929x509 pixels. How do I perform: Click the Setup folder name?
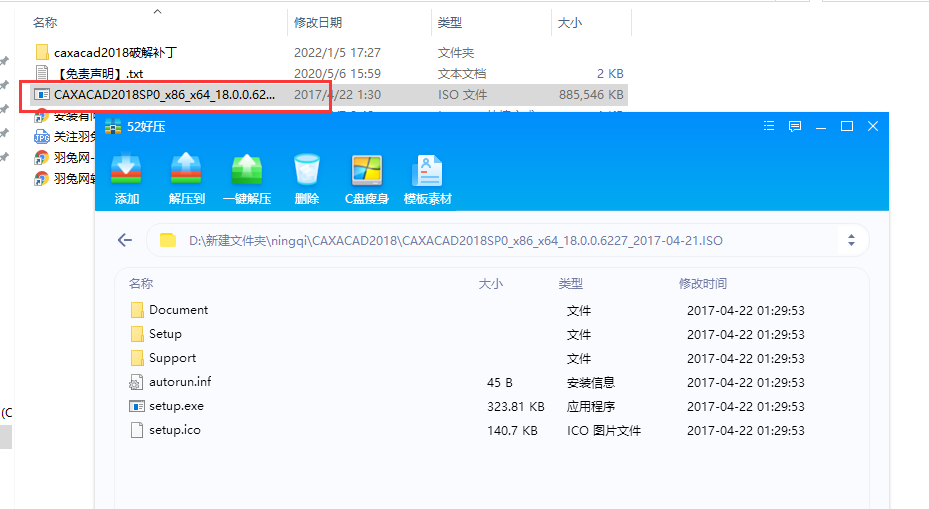point(165,334)
